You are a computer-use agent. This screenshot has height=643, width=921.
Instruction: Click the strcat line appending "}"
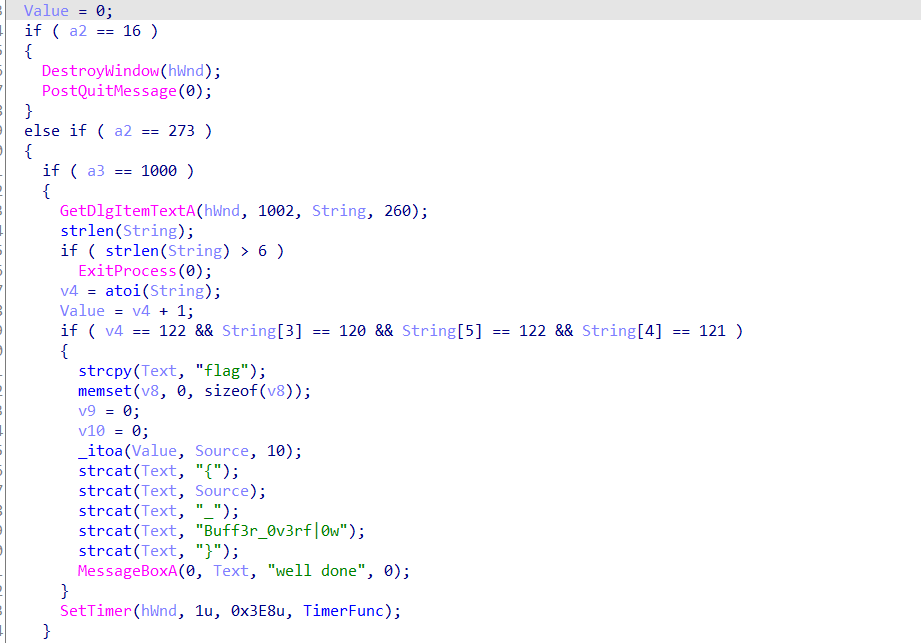pos(159,551)
